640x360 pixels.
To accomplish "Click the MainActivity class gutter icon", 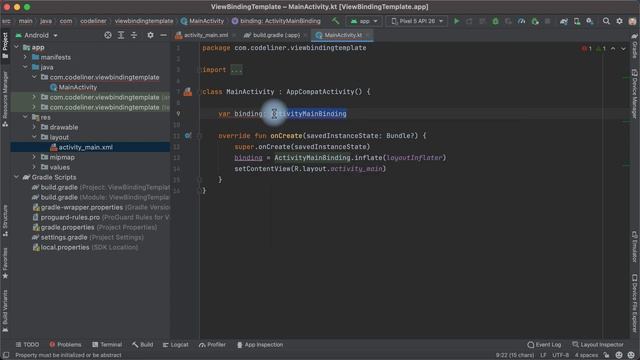I will 187,92.
